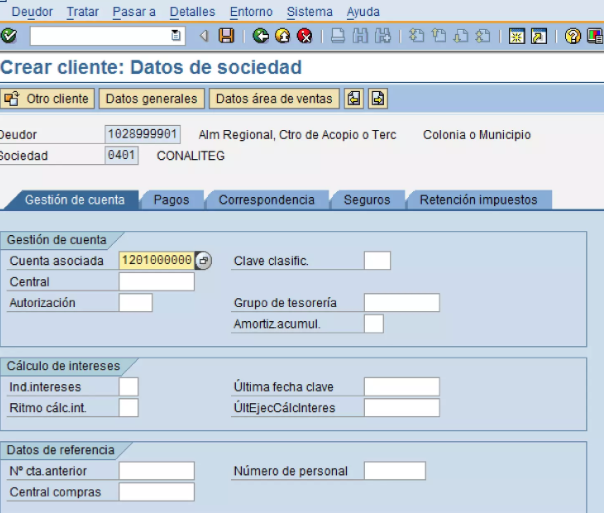Click the Central compras input field
The height and width of the screenshot is (513, 604).
tap(157, 492)
